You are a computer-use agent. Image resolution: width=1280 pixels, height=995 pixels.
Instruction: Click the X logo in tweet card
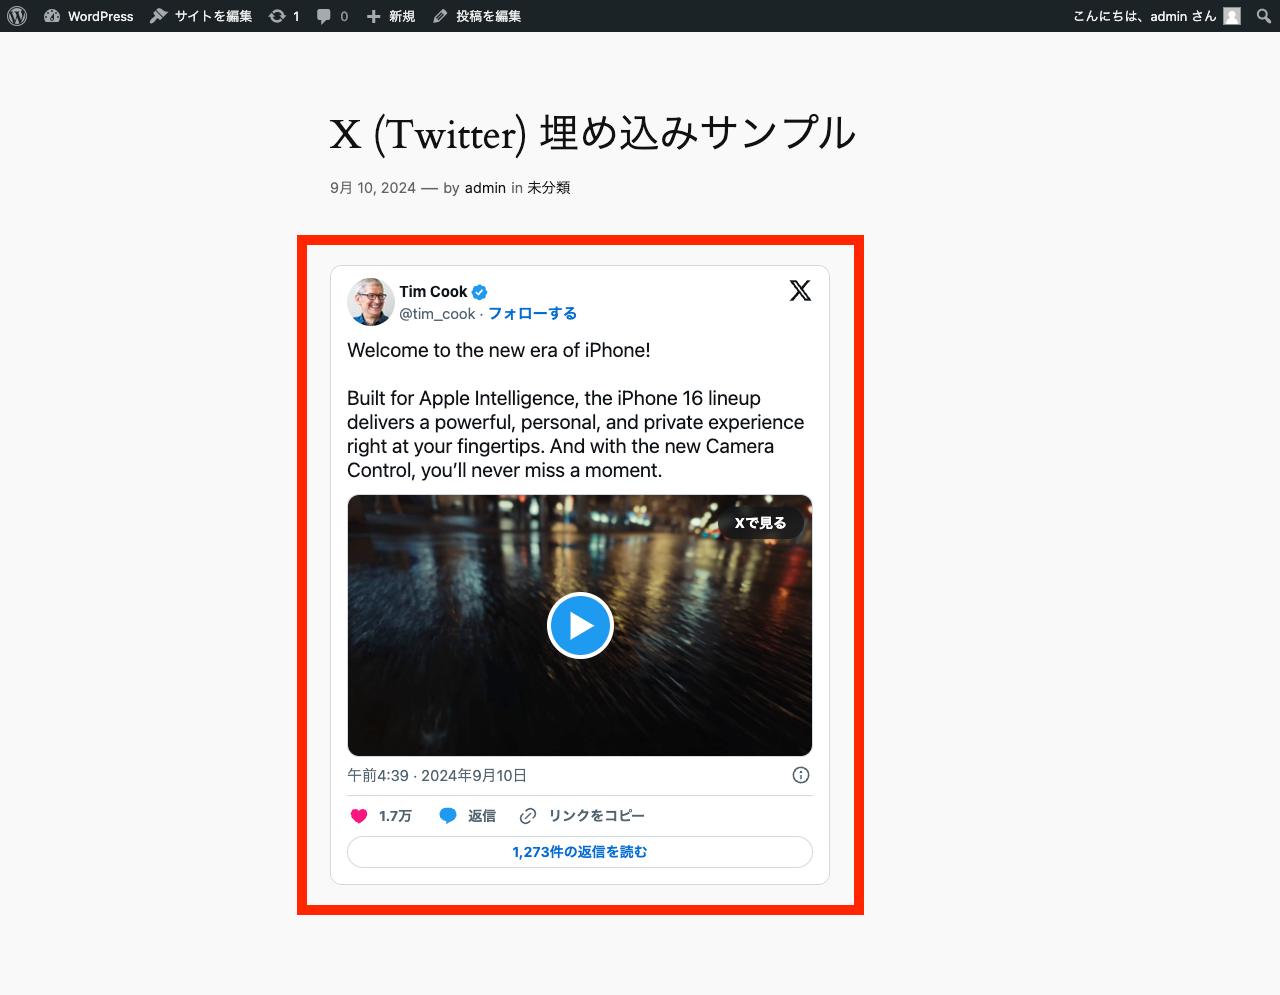click(x=800, y=290)
